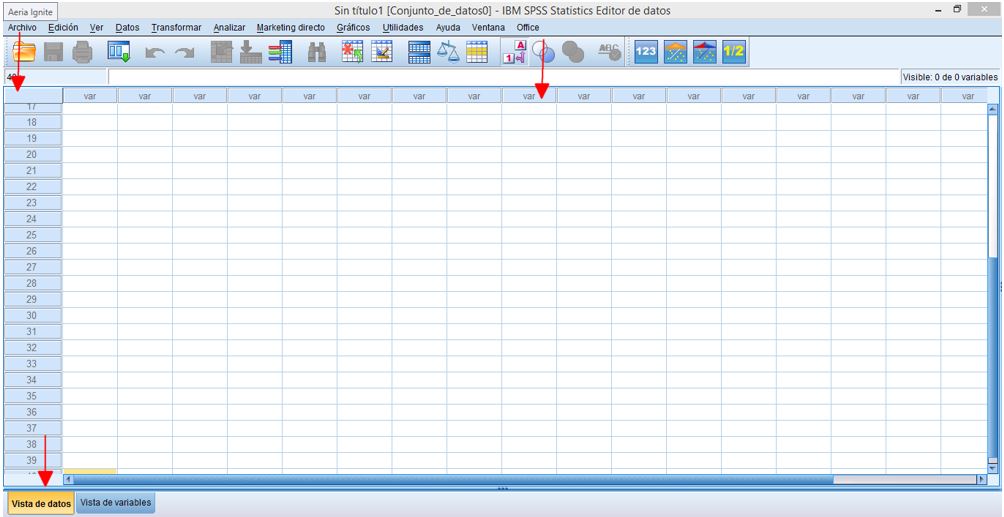Open the Analizar menu
This screenshot has width=1004, height=517.
(229, 28)
